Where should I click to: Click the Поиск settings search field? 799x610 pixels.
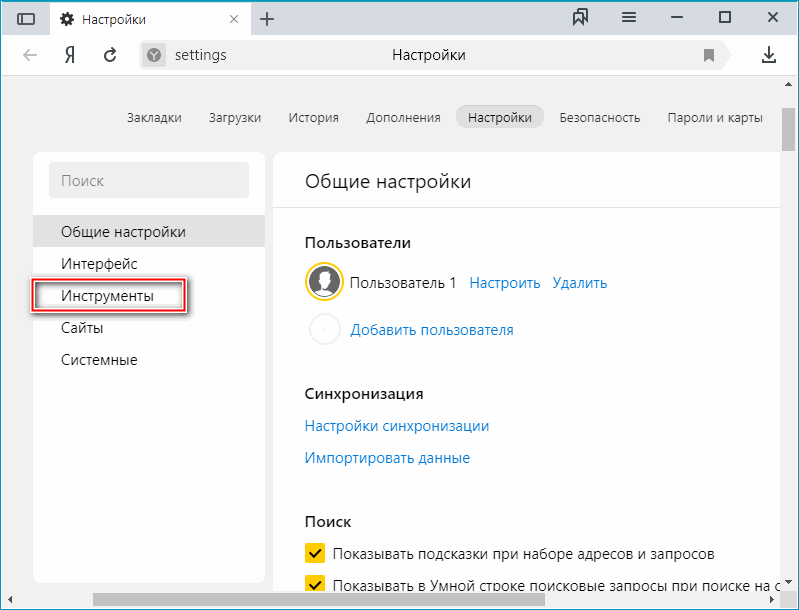coord(149,180)
